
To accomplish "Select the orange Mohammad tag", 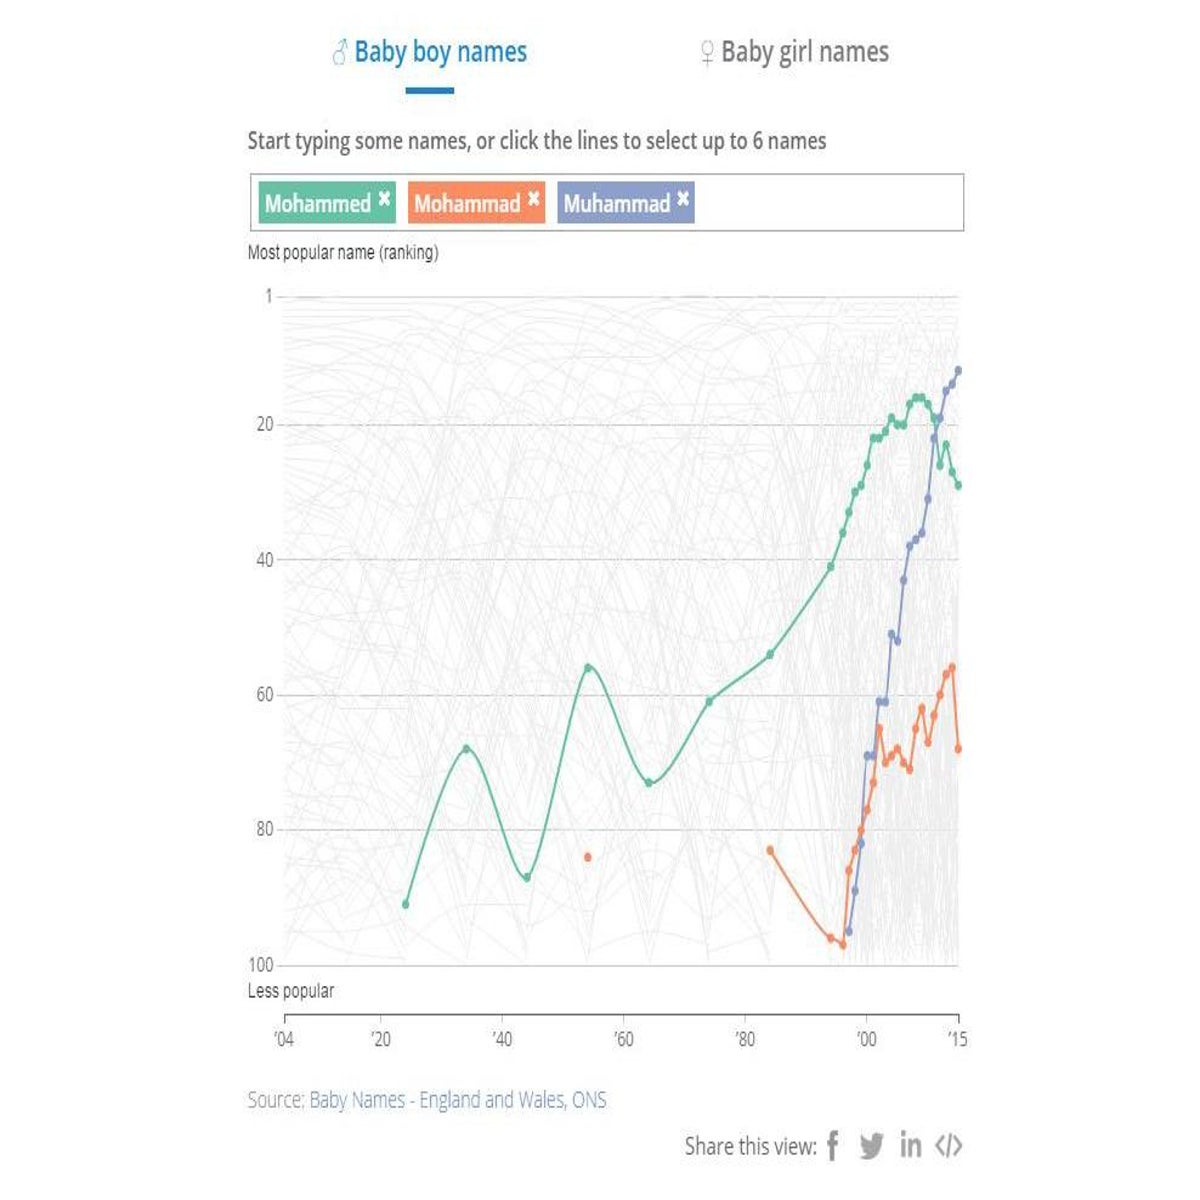I will point(467,203).
